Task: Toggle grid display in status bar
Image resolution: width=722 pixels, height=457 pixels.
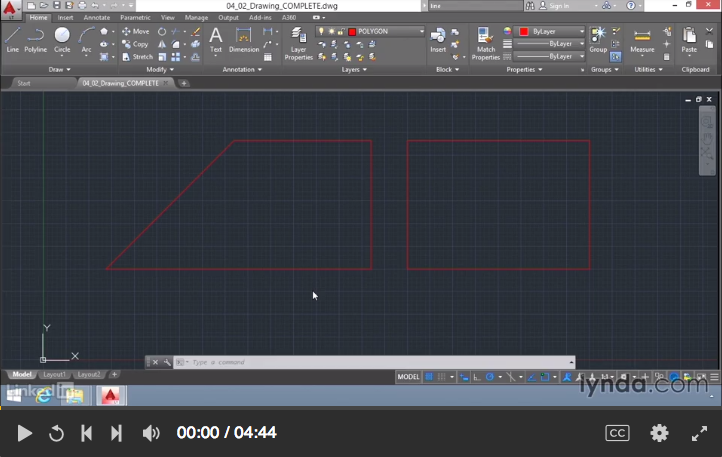Action: pos(430,377)
